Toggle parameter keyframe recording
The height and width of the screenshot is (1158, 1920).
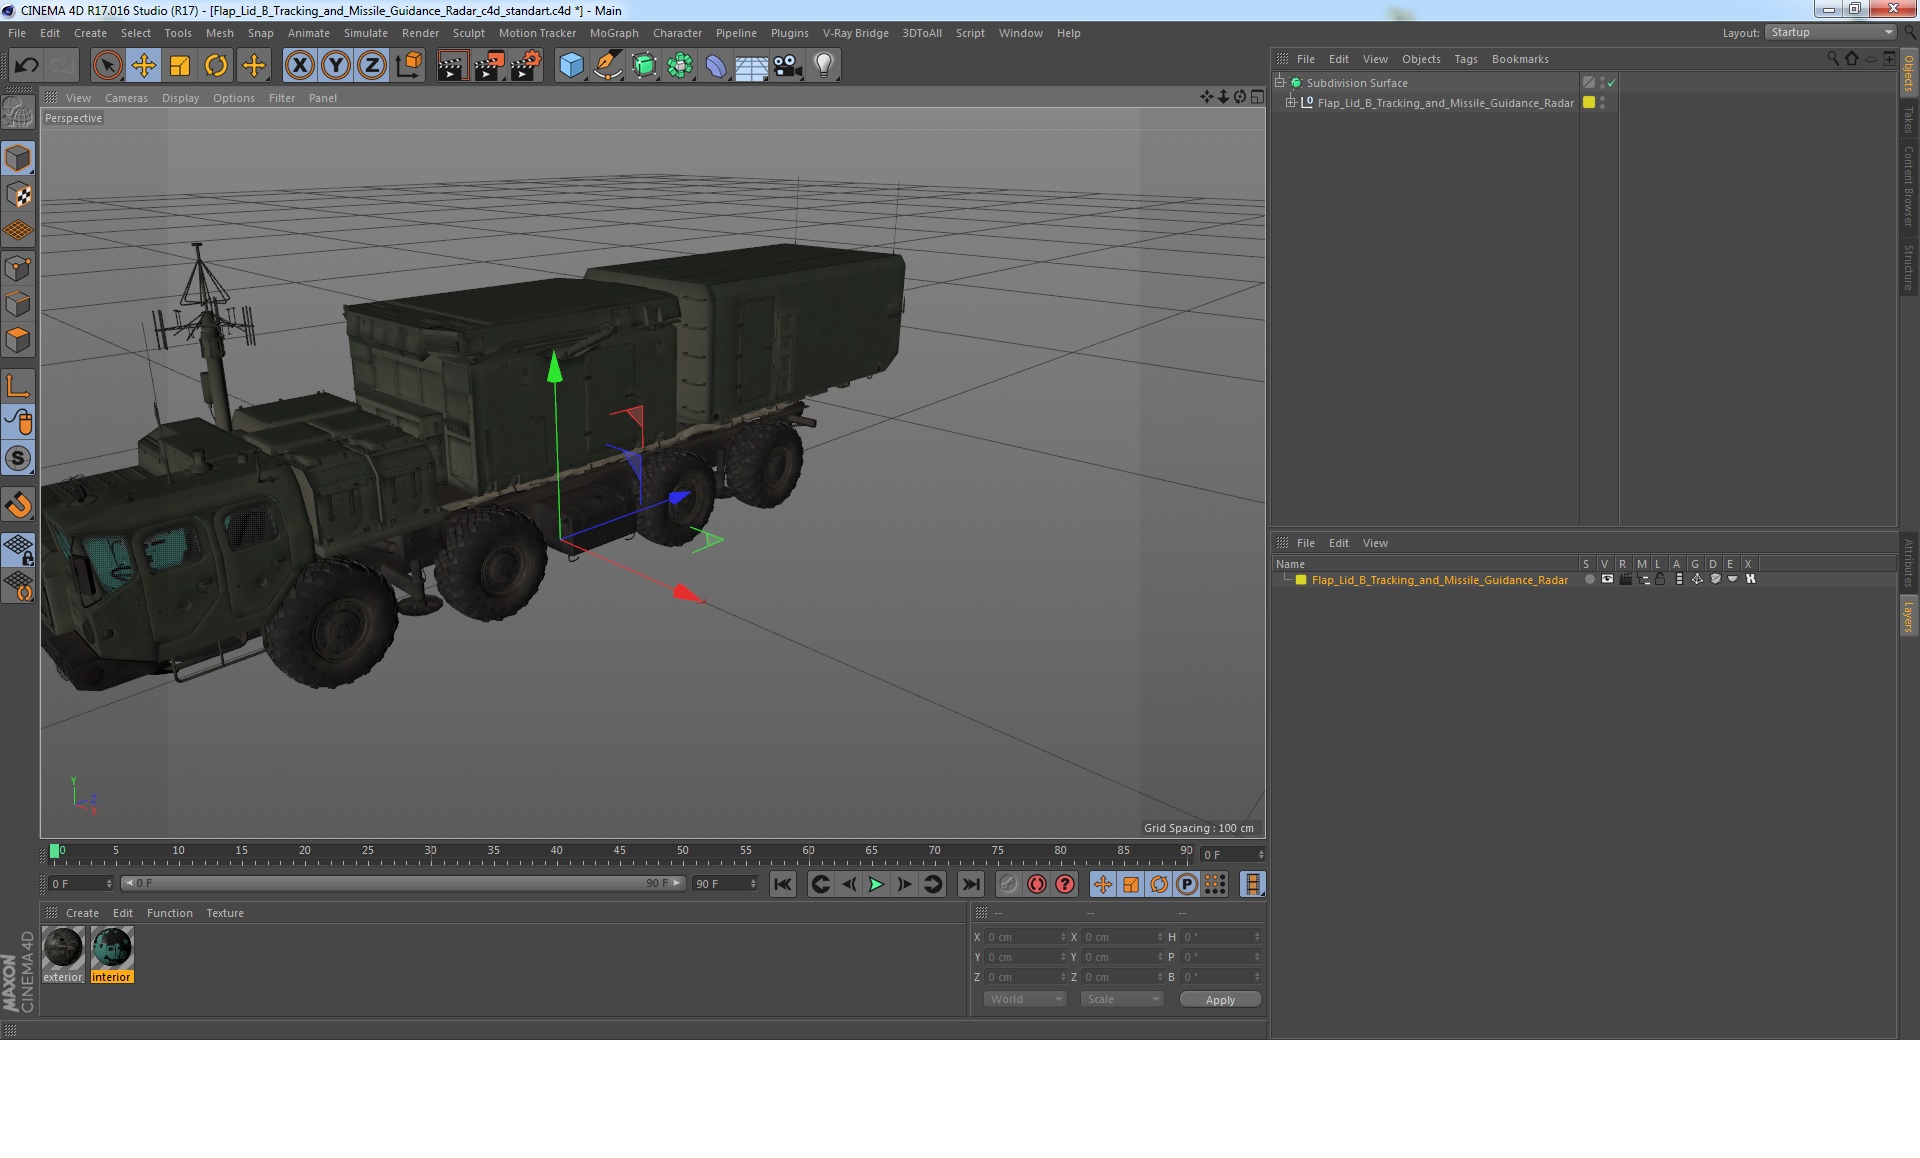tap(1186, 884)
